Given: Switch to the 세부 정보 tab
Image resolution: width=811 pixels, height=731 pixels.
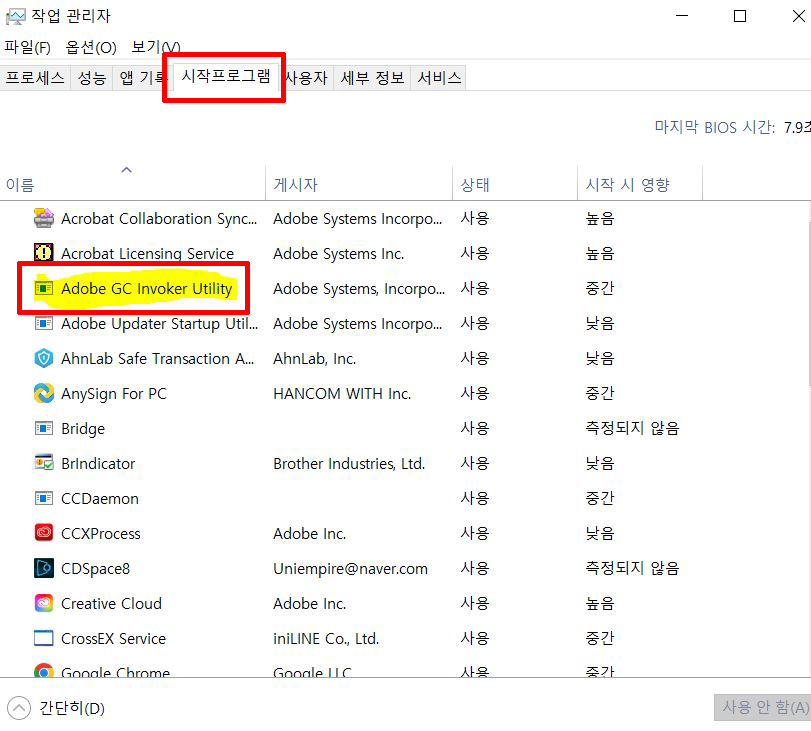Looking at the screenshot, I should (x=372, y=78).
